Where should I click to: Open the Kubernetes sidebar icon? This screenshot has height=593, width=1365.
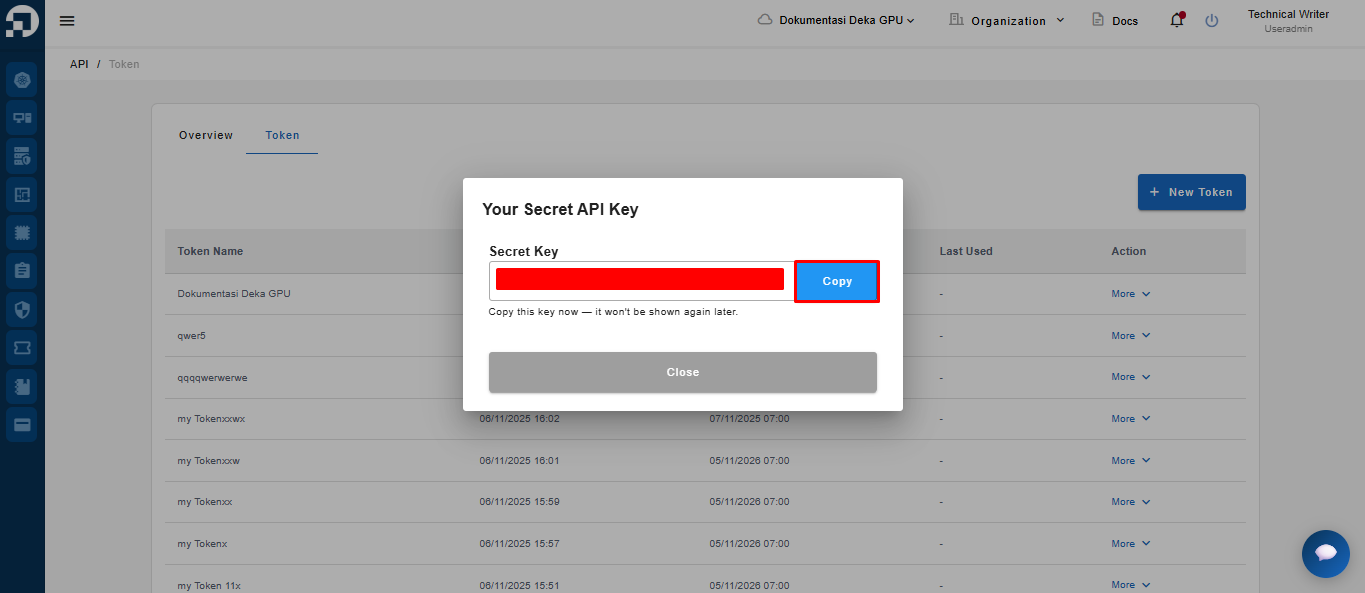click(x=22, y=78)
